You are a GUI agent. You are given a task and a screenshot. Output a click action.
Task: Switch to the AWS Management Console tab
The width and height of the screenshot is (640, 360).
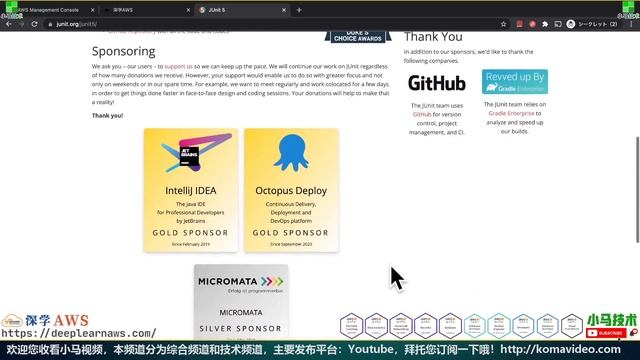[x=48, y=10]
